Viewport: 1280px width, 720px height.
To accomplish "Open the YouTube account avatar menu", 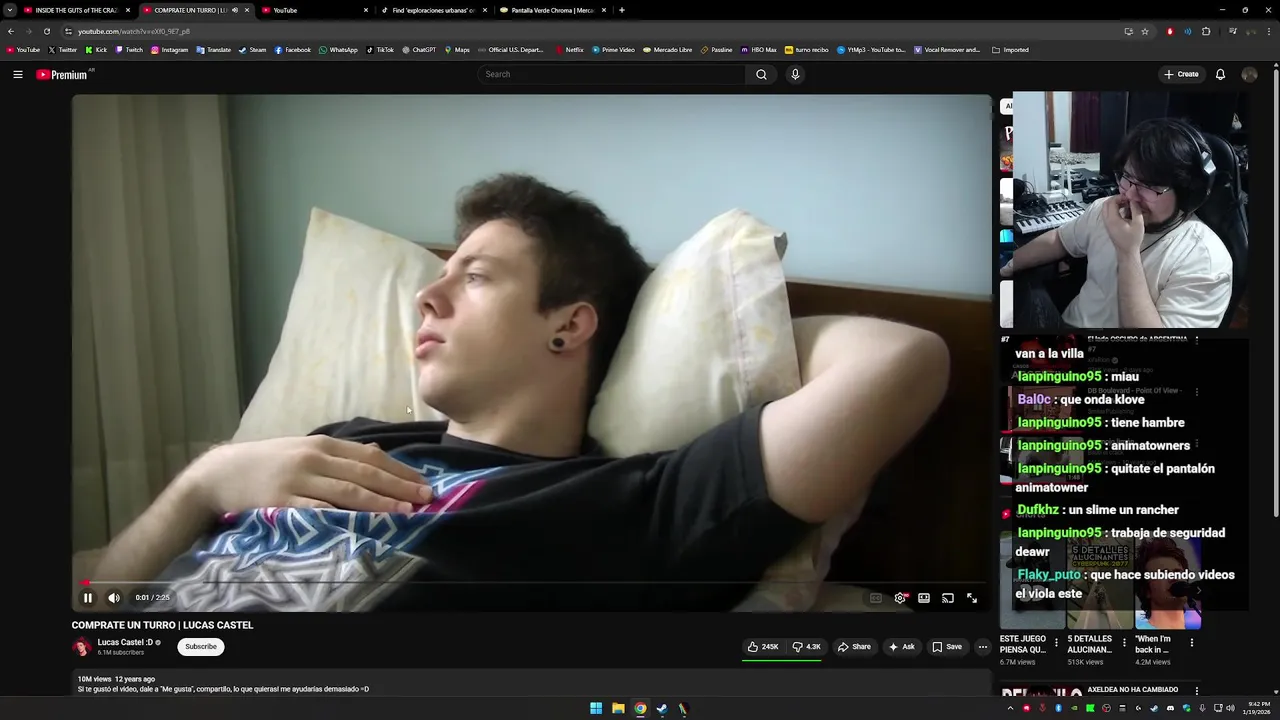I will (x=1249, y=74).
